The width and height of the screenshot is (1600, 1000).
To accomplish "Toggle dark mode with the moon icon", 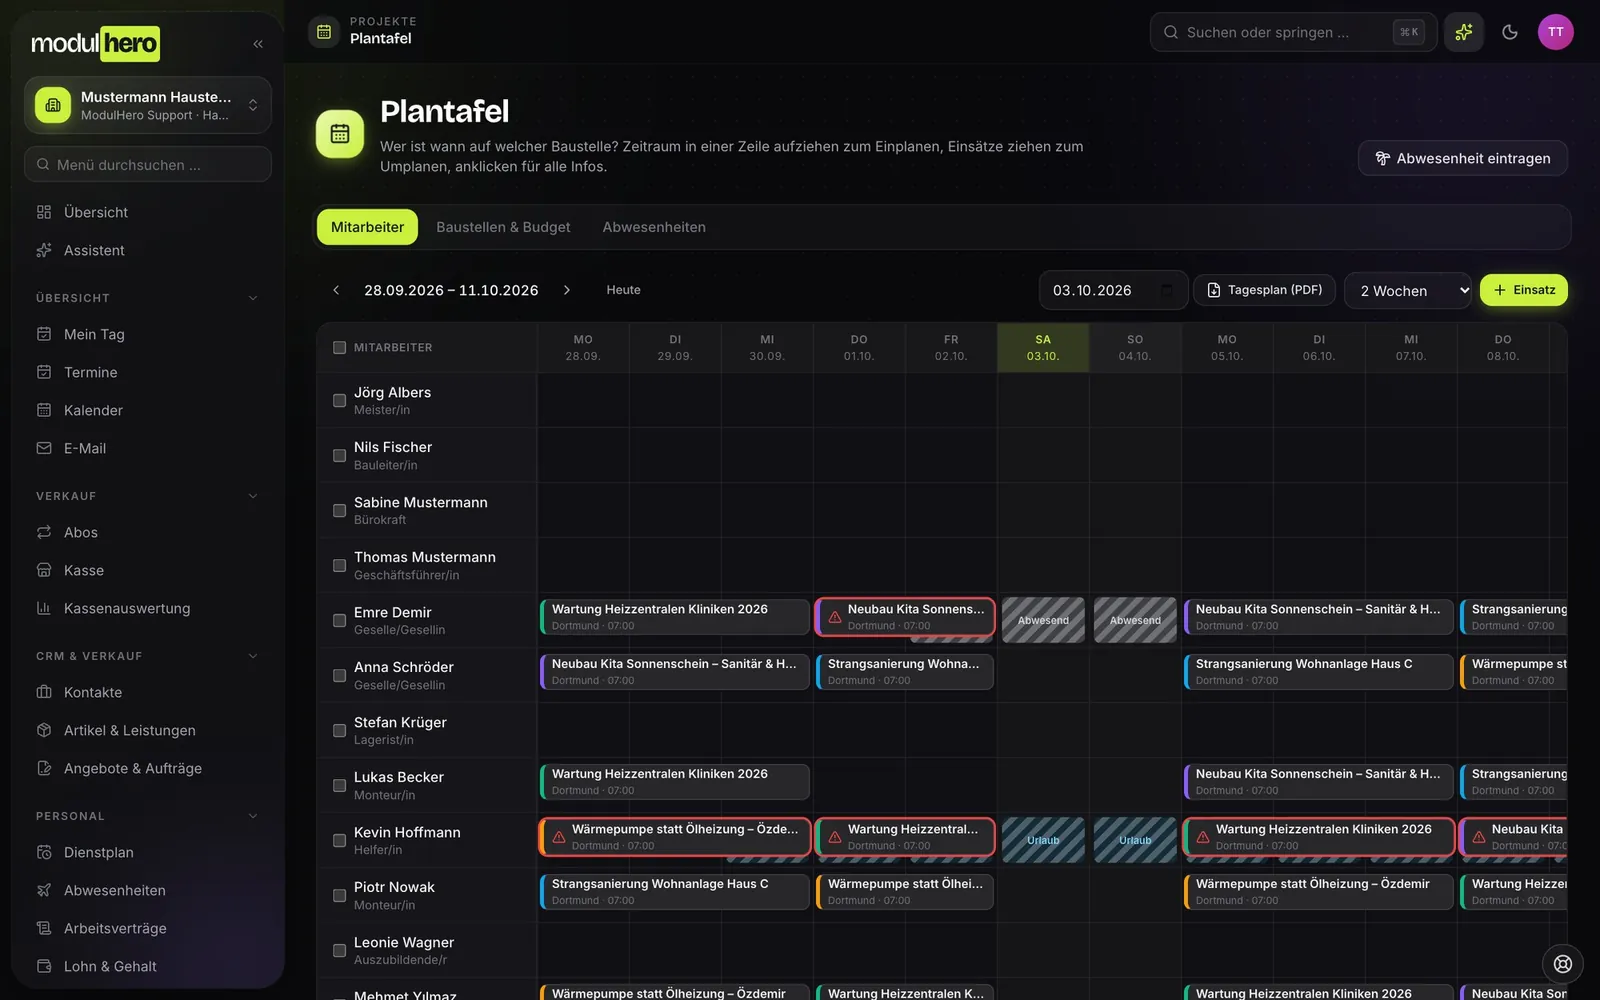I will pos(1510,32).
